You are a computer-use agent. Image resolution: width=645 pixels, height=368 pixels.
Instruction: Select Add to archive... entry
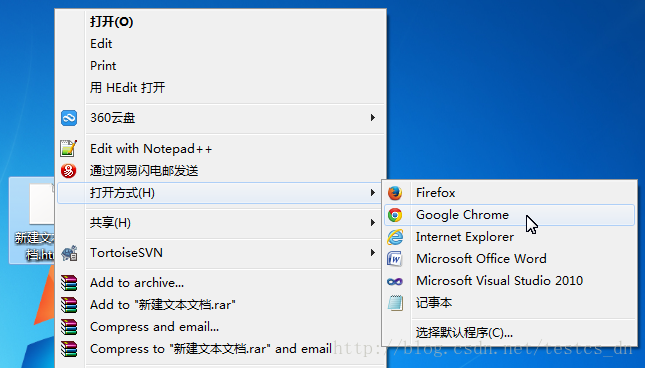(220, 283)
